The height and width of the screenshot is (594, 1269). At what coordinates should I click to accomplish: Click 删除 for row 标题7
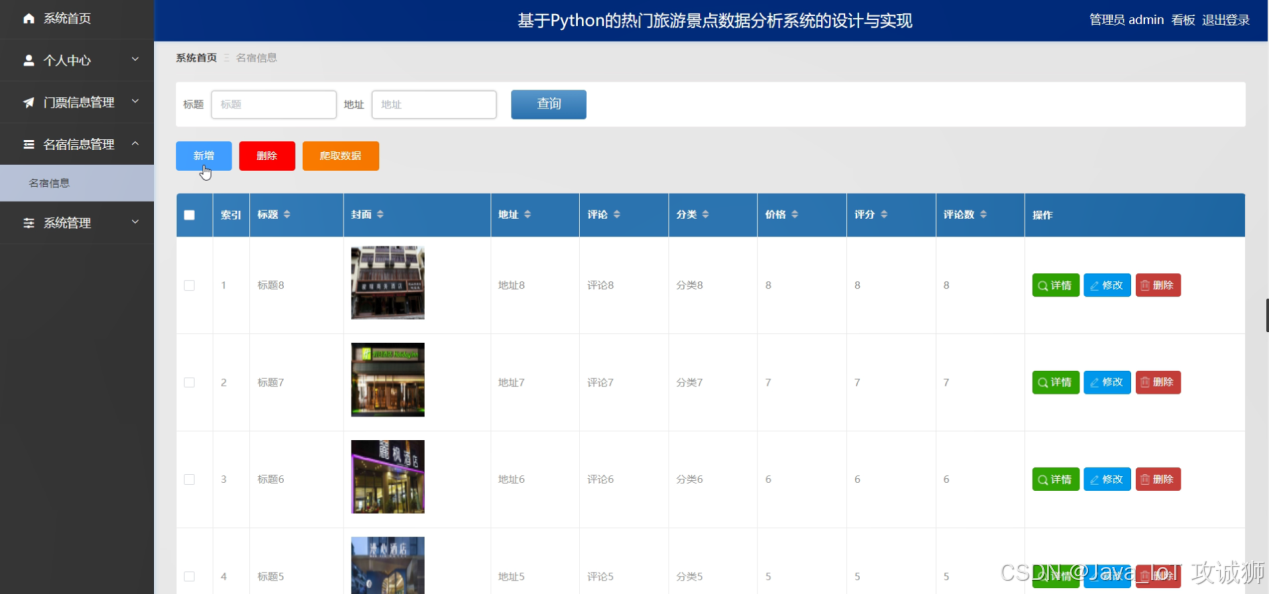[x=1158, y=382]
